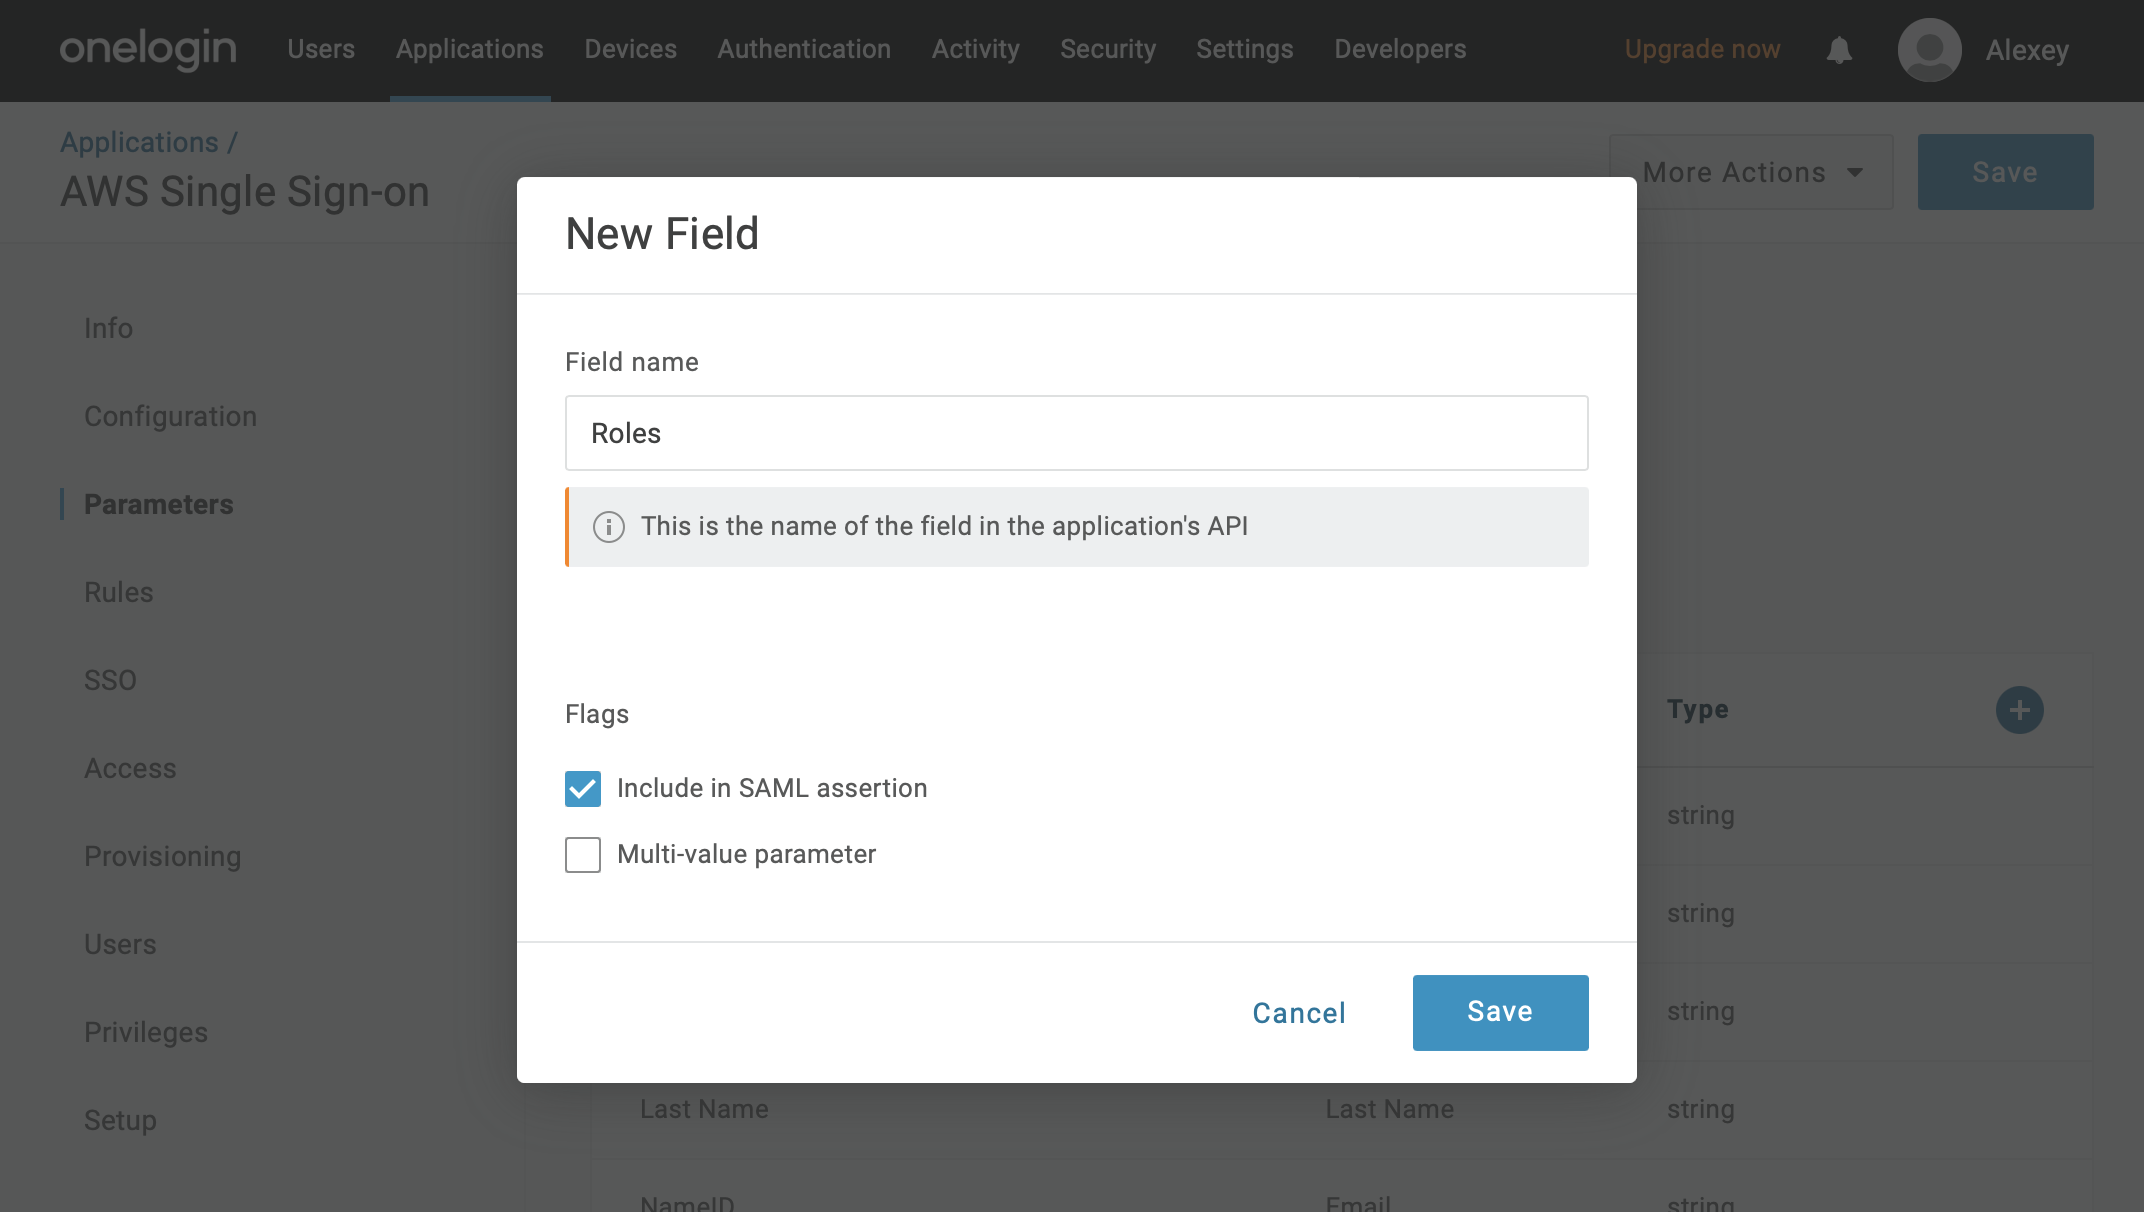Open the Alexey account menu
Image resolution: width=2144 pixels, height=1212 pixels.
pyautogui.click(x=2027, y=50)
